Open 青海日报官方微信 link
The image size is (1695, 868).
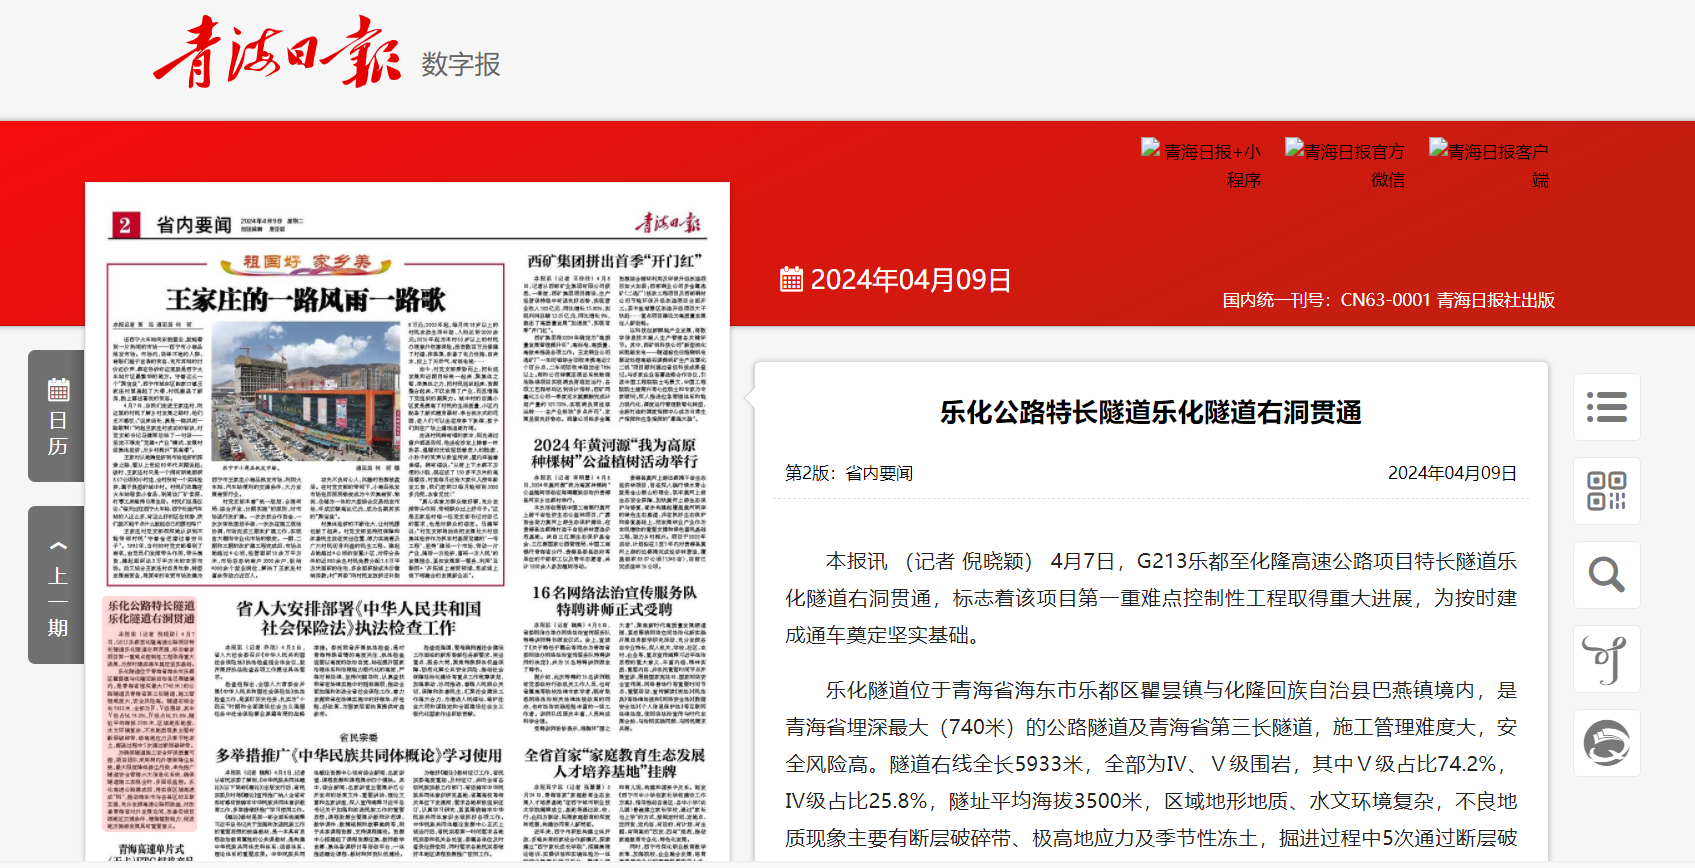pyautogui.click(x=1345, y=165)
